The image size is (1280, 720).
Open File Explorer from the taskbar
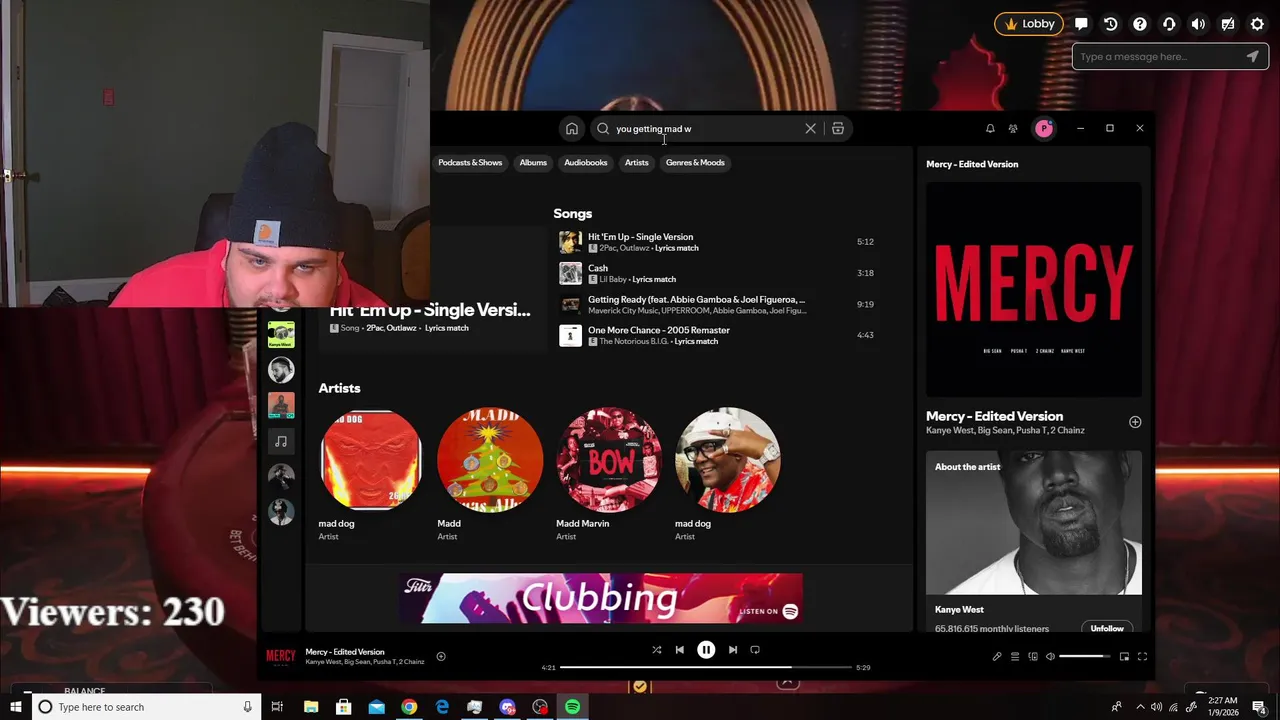point(311,707)
